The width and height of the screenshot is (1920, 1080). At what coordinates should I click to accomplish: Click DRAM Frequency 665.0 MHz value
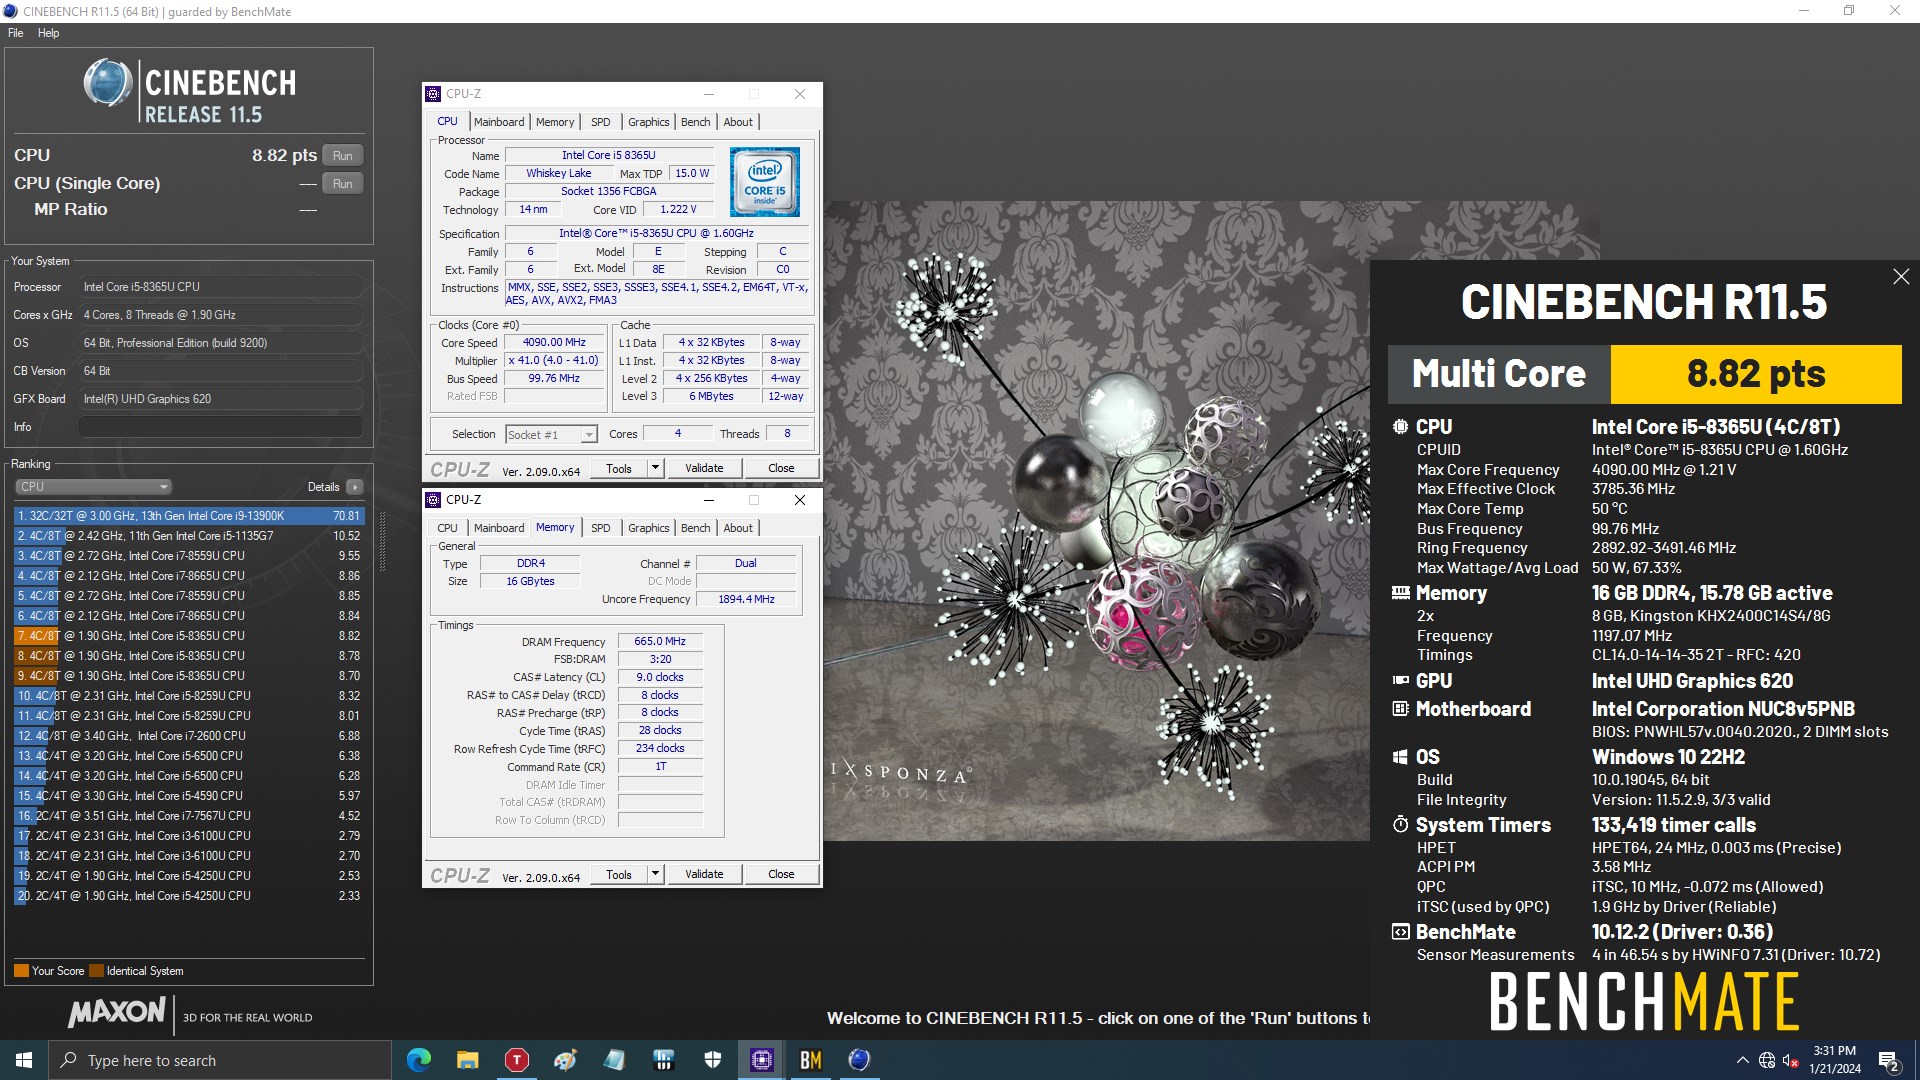click(660, 642)
